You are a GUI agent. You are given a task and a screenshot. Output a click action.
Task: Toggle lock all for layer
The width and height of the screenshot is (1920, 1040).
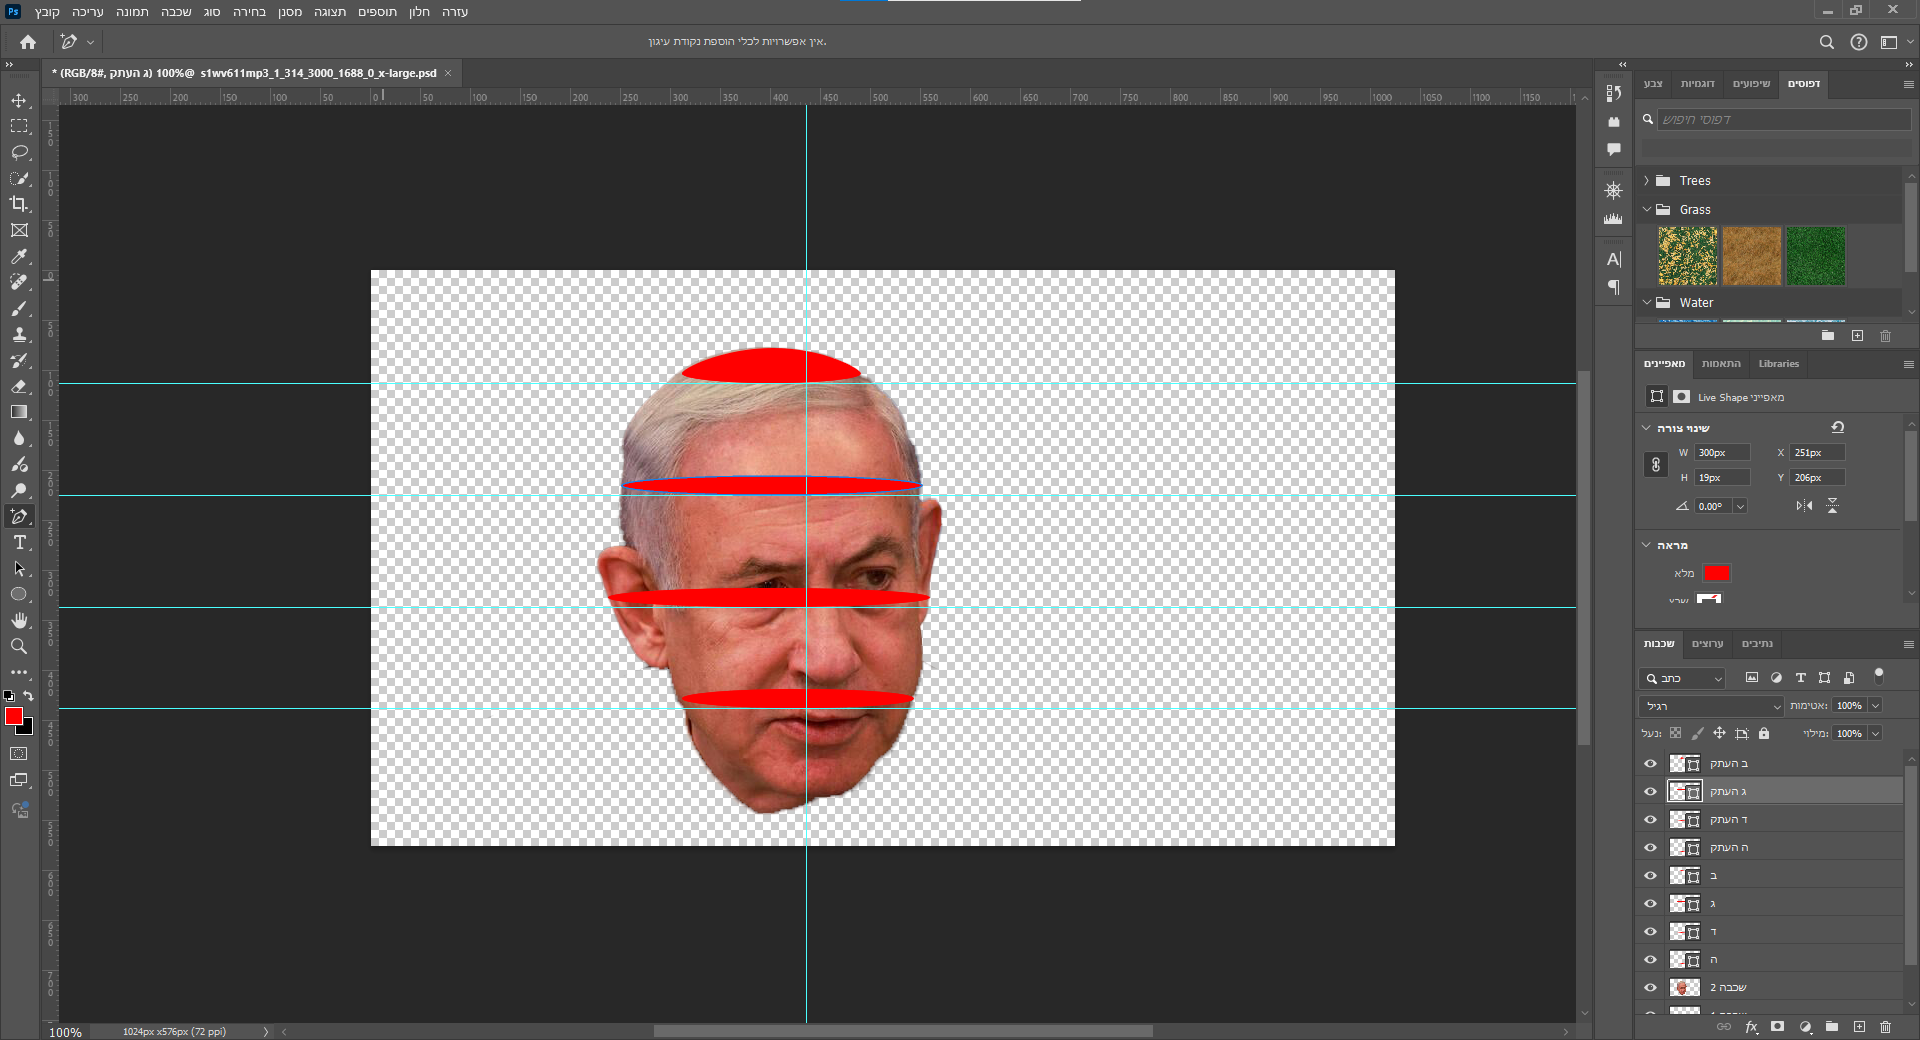pos(1764,733)
